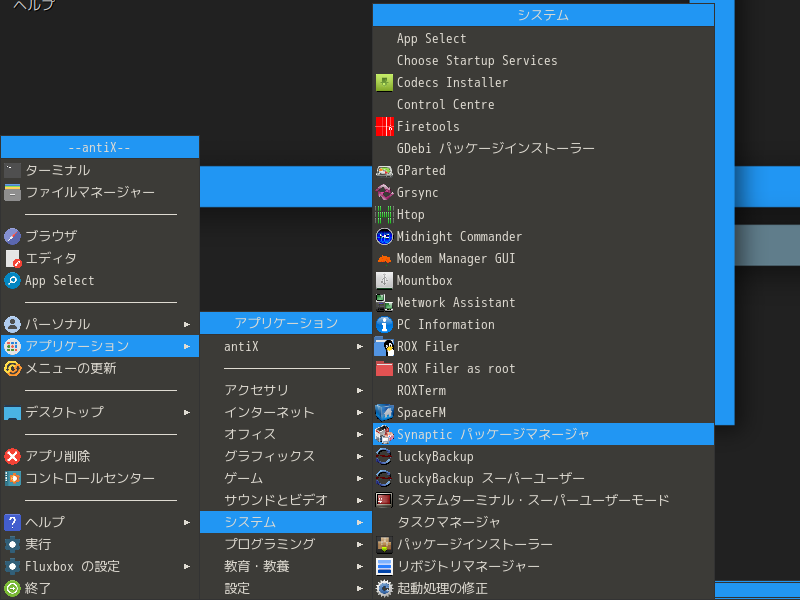Screen dimensions: 800x600
Task: Open the プログラミング category
Action: coord(286,544)
